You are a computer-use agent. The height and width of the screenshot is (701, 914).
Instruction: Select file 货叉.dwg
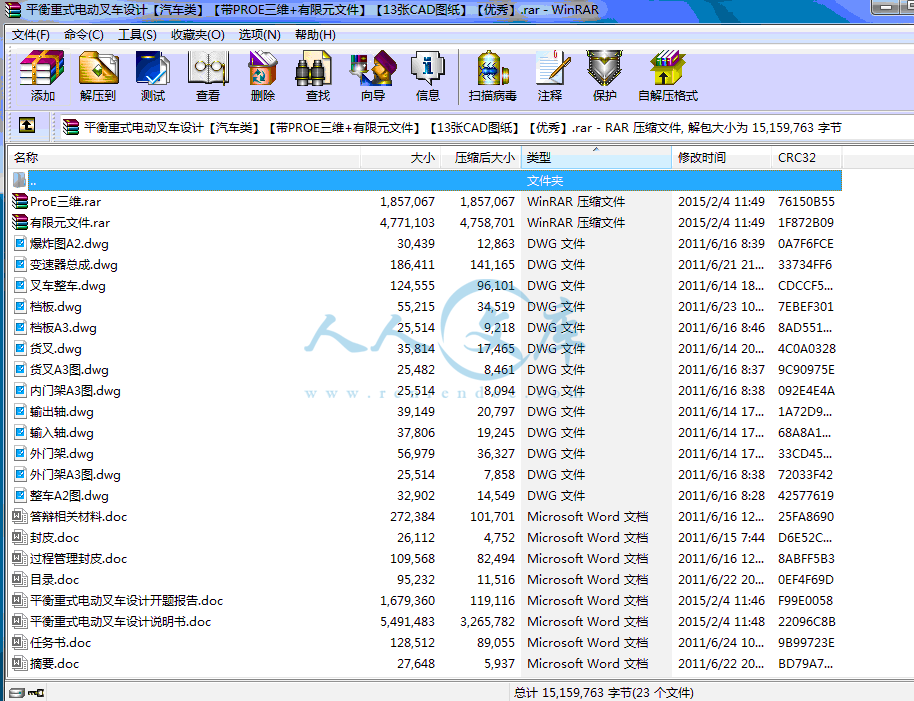click(x=55, y=348)
